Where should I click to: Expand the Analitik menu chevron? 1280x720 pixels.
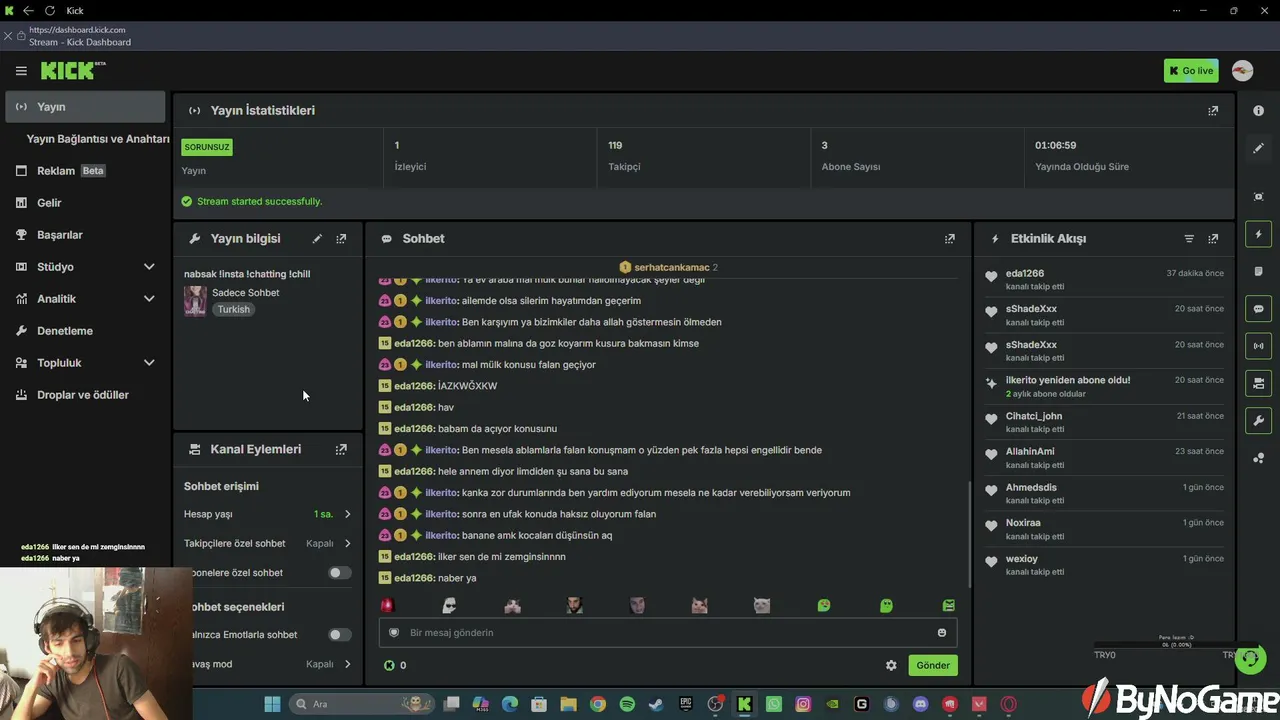[x=149, y=299]
